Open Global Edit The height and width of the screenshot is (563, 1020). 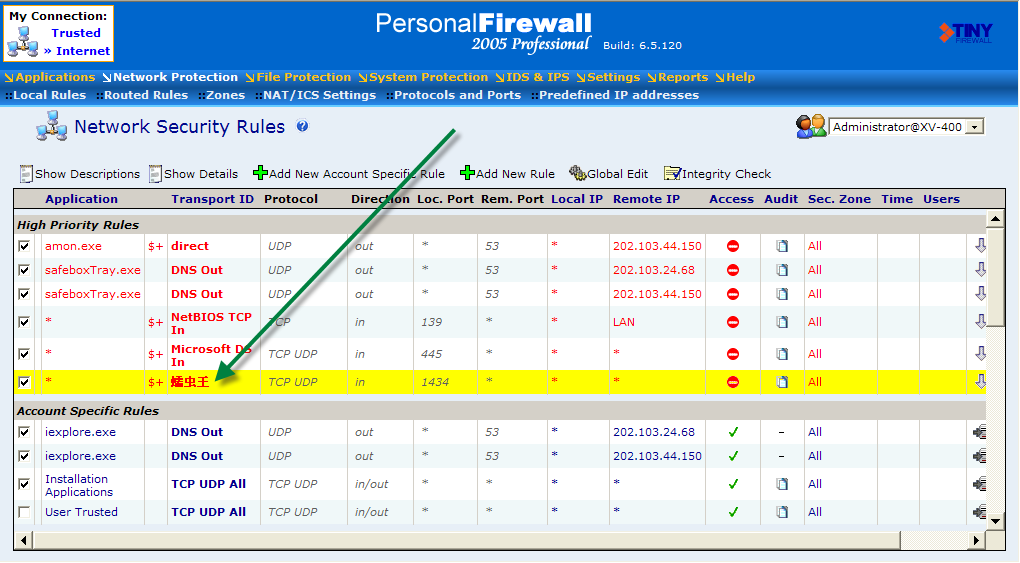(x=609, y=174)
